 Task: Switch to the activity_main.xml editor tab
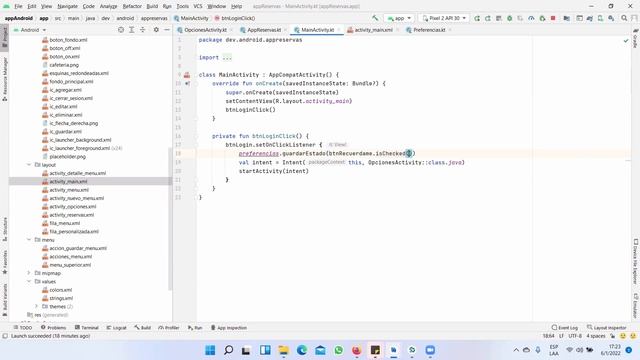pyautogui.click(x=373, y=30)
